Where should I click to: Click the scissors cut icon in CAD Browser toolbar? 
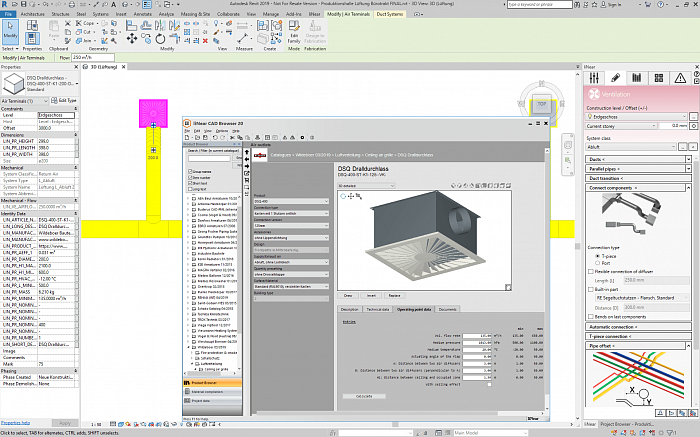(x=233, y=137)
